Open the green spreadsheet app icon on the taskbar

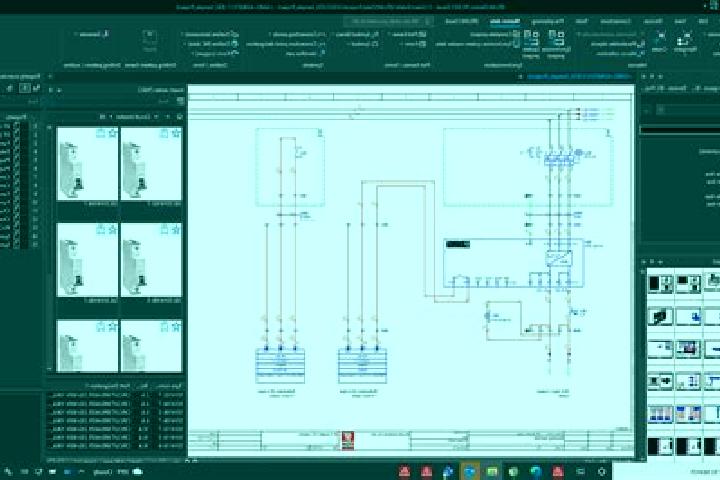(x=491, y=471)
